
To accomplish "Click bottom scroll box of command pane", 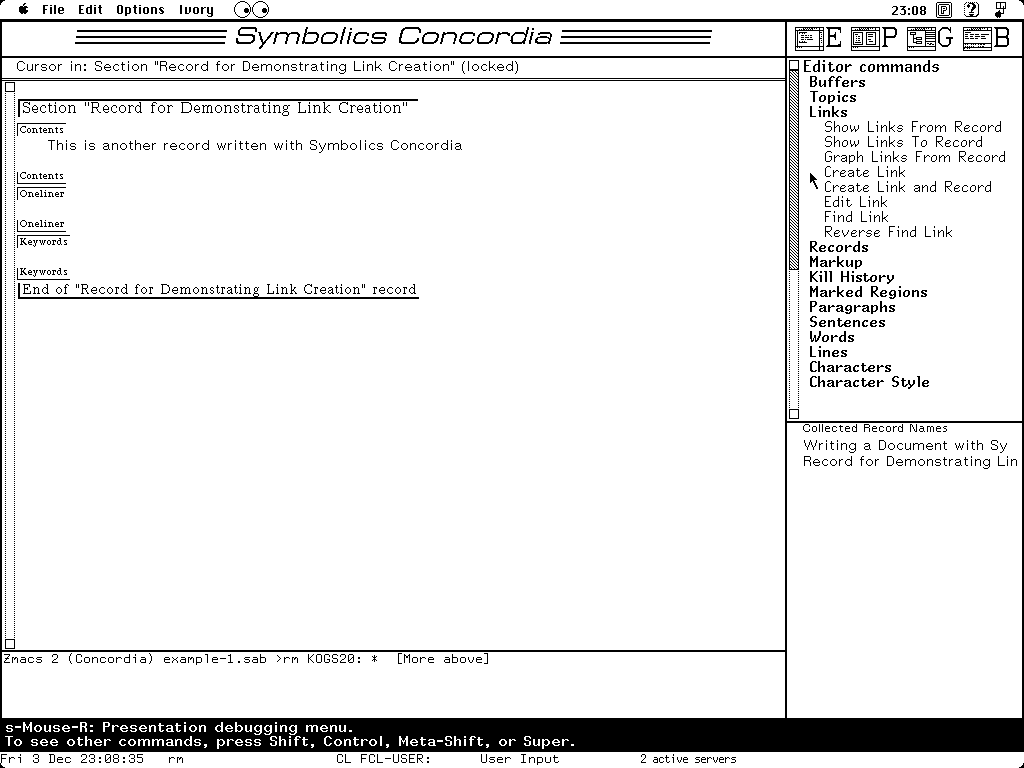I will (x=794, y=413).
